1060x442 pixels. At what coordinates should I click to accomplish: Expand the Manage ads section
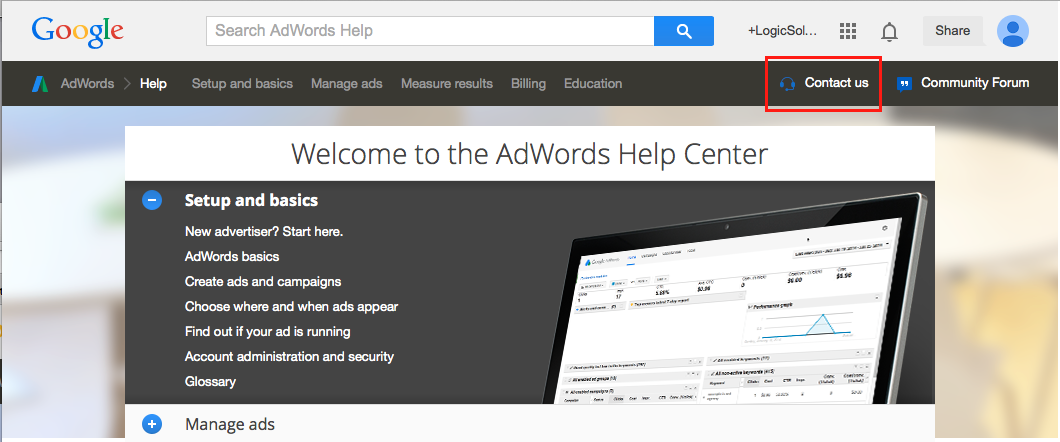click(x=152, y=424)
